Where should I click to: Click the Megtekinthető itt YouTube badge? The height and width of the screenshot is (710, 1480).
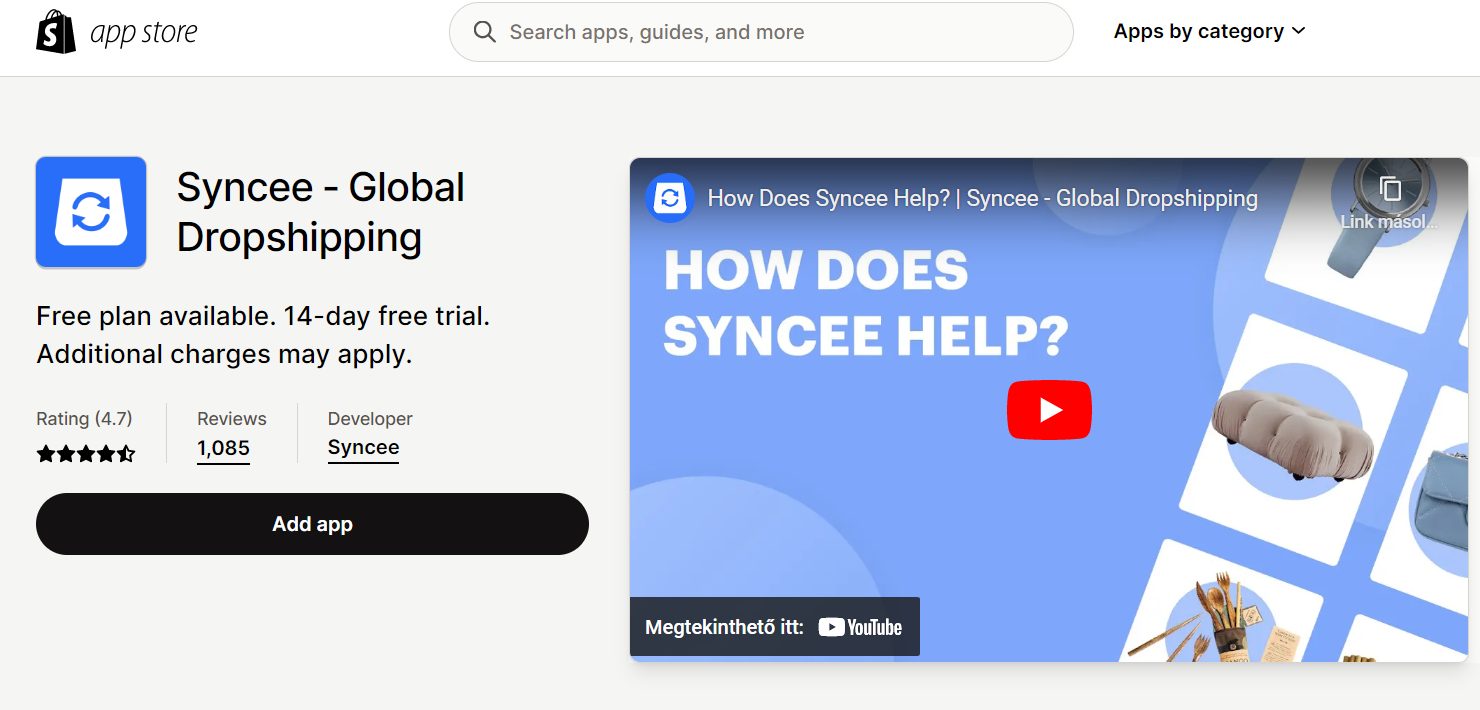click(773, 626)
